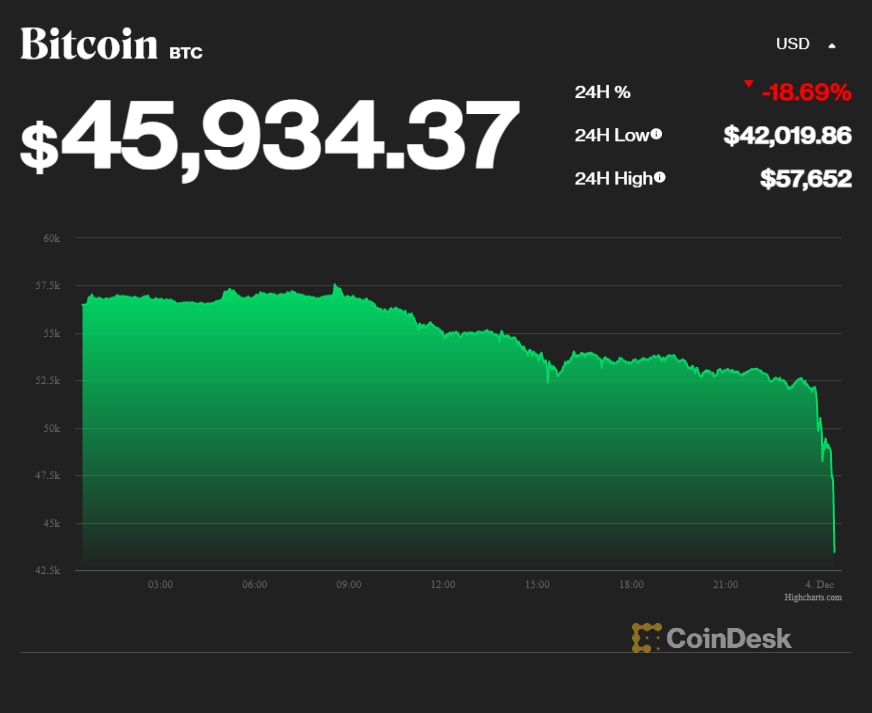The height and width of the screenshot is (713, 872).
Task: Click the 12:00 time axis label
Action: [443, 584]
